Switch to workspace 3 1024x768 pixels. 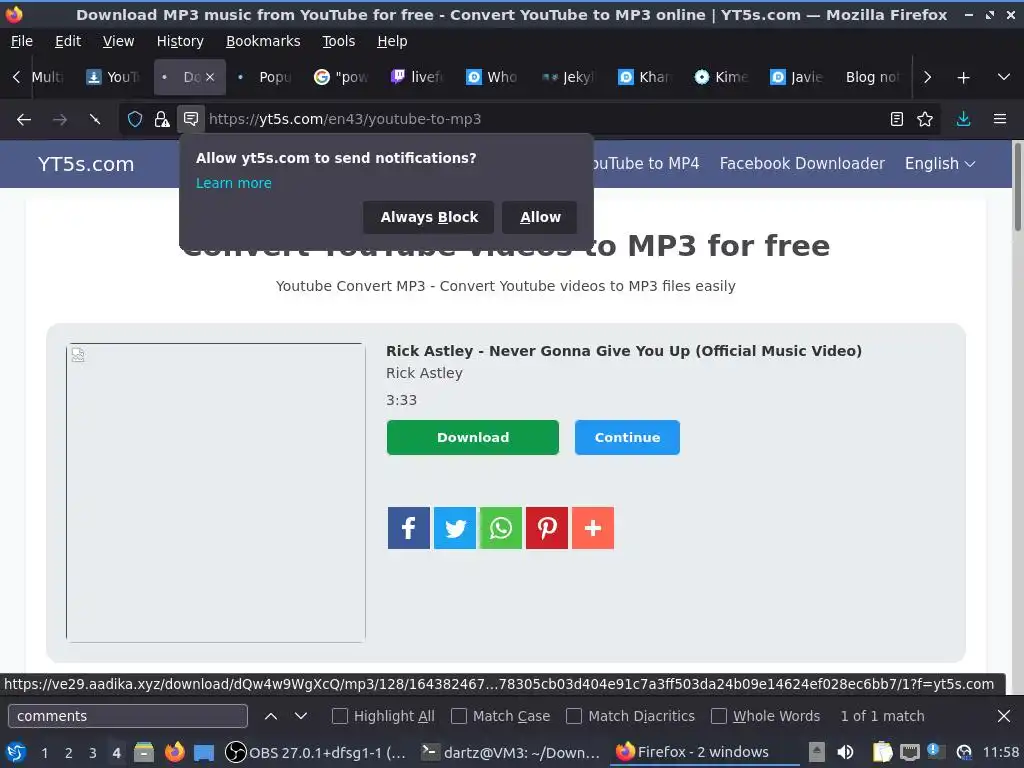pyautogui.click(x=93, y=753)
